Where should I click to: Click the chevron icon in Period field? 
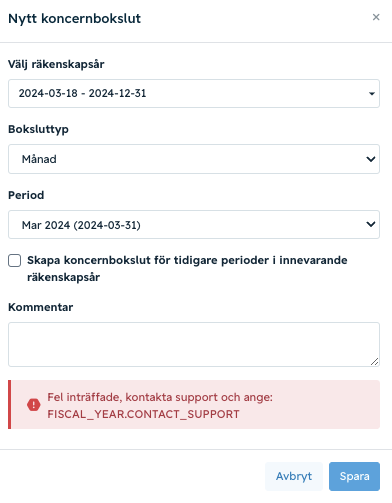[371, 224]
